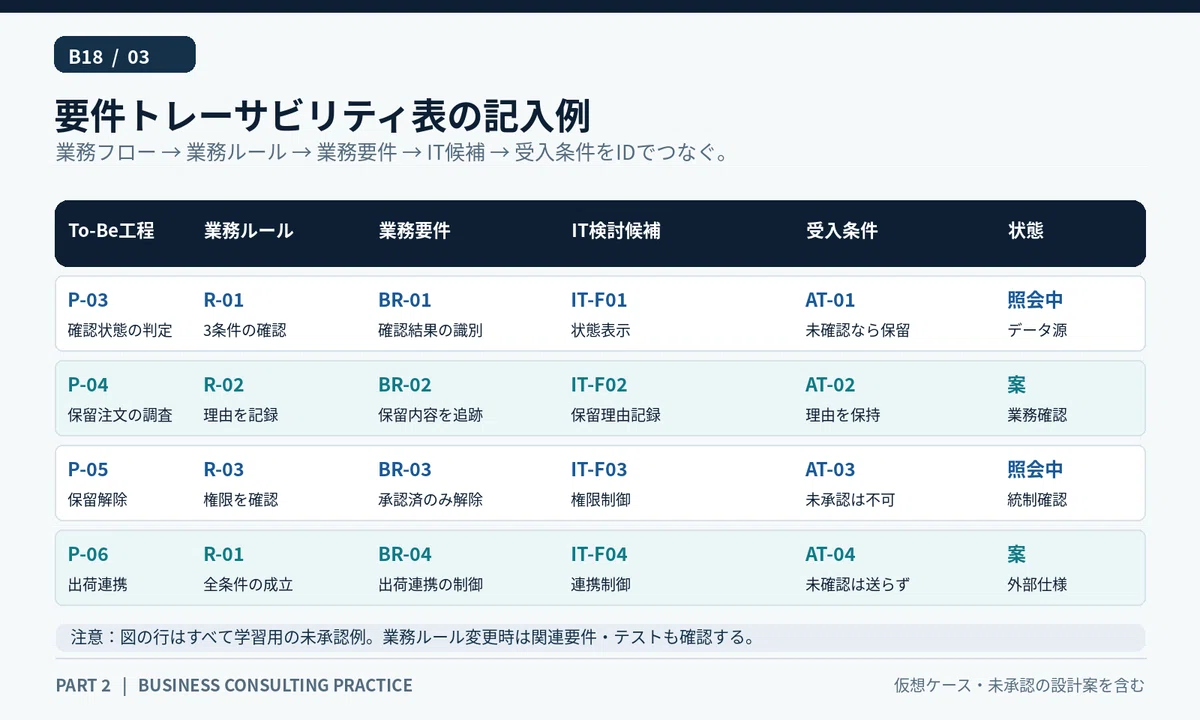Click the text "保留内容を追跡"
The image size is (1200, 720).
[431, 415]
